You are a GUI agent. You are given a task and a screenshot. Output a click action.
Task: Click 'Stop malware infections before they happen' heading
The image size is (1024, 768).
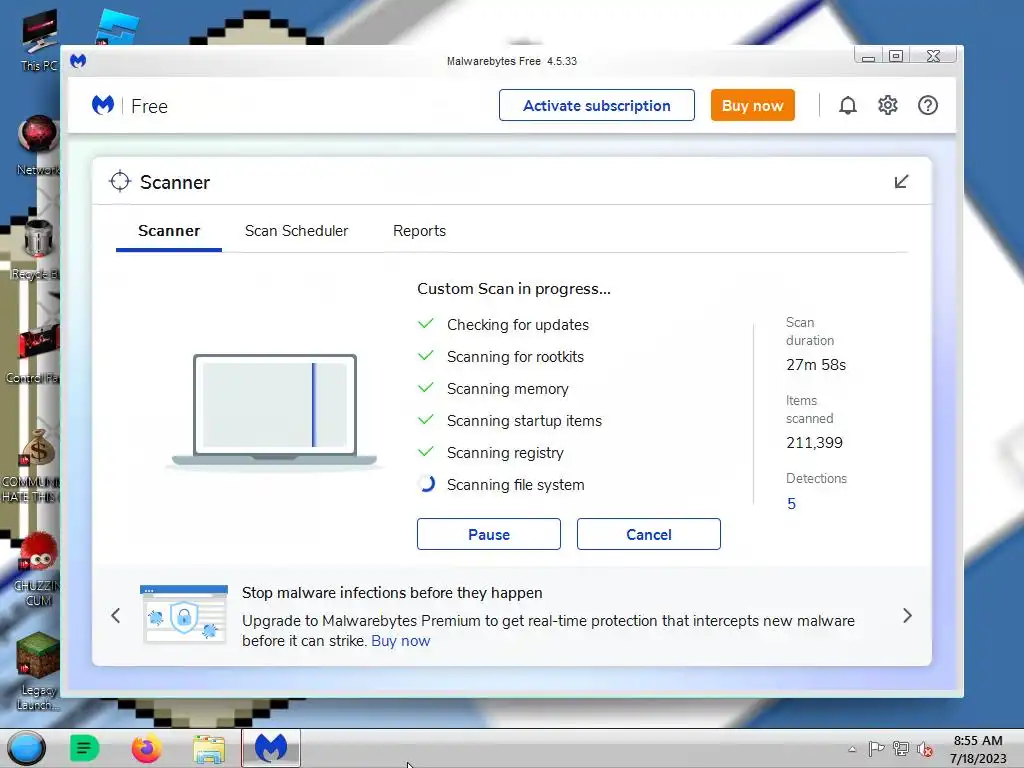point(392,592)
